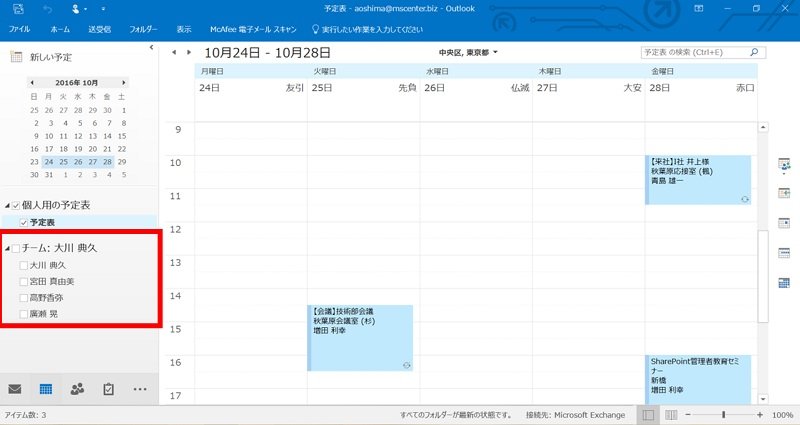This screenshot has width=800, height=425.
Task: Open the People contacts icon
Action: [77, 389]
